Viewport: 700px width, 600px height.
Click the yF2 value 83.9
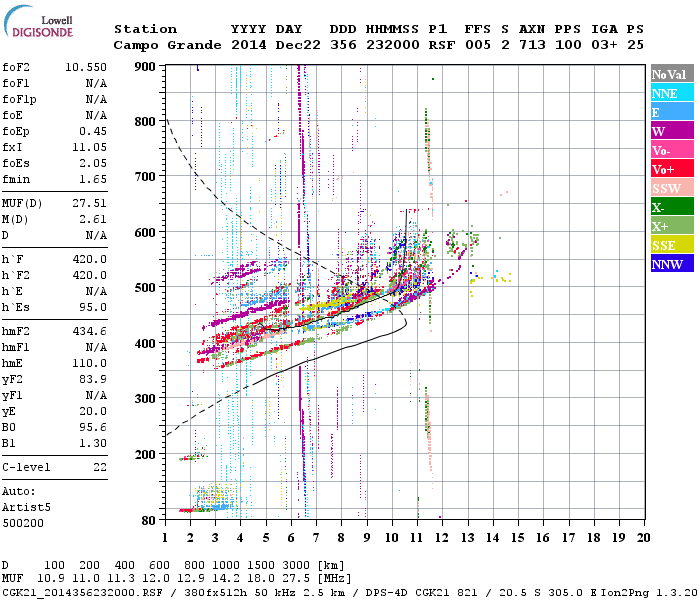(x=93, y=379)
